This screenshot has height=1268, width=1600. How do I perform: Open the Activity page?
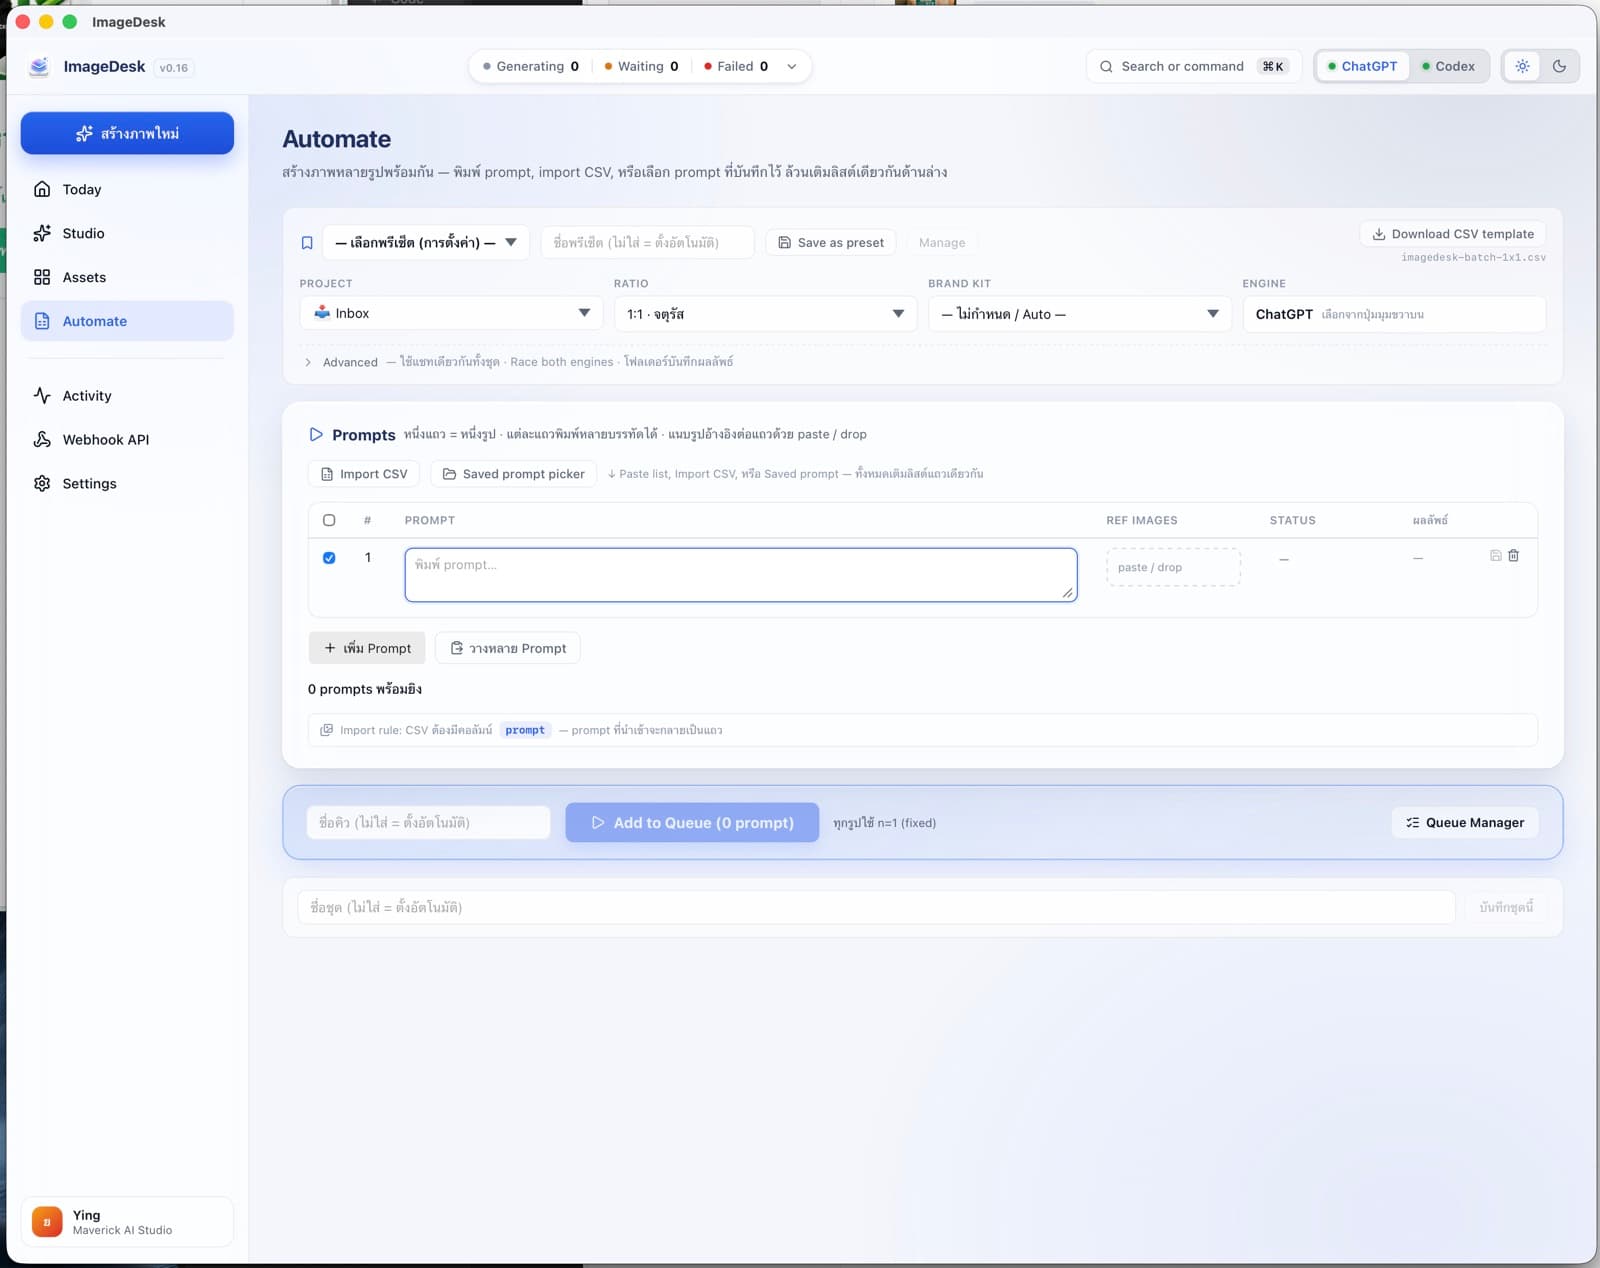127,395
